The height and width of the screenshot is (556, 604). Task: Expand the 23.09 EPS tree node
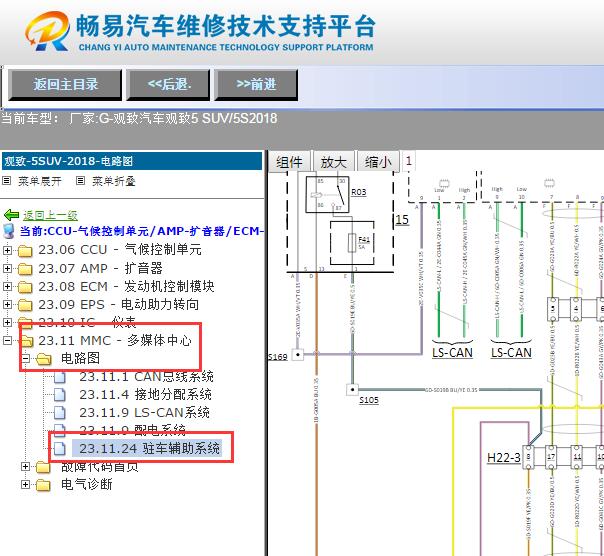coord(7,304)
